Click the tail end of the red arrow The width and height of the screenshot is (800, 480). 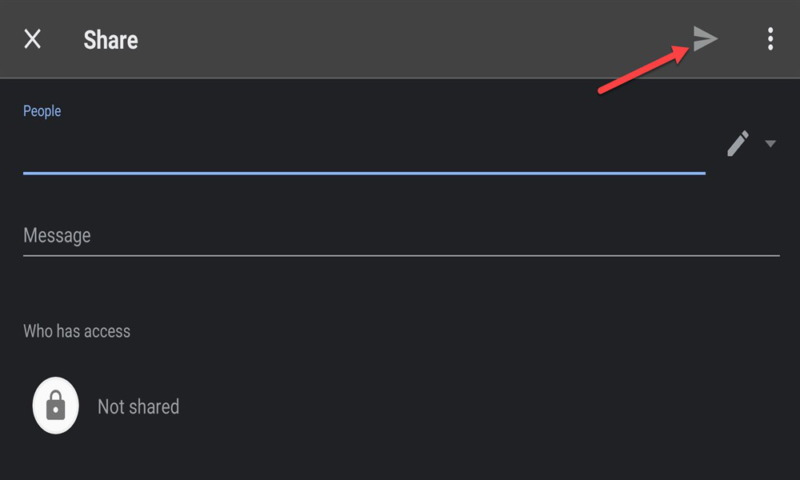click(601, 91)
